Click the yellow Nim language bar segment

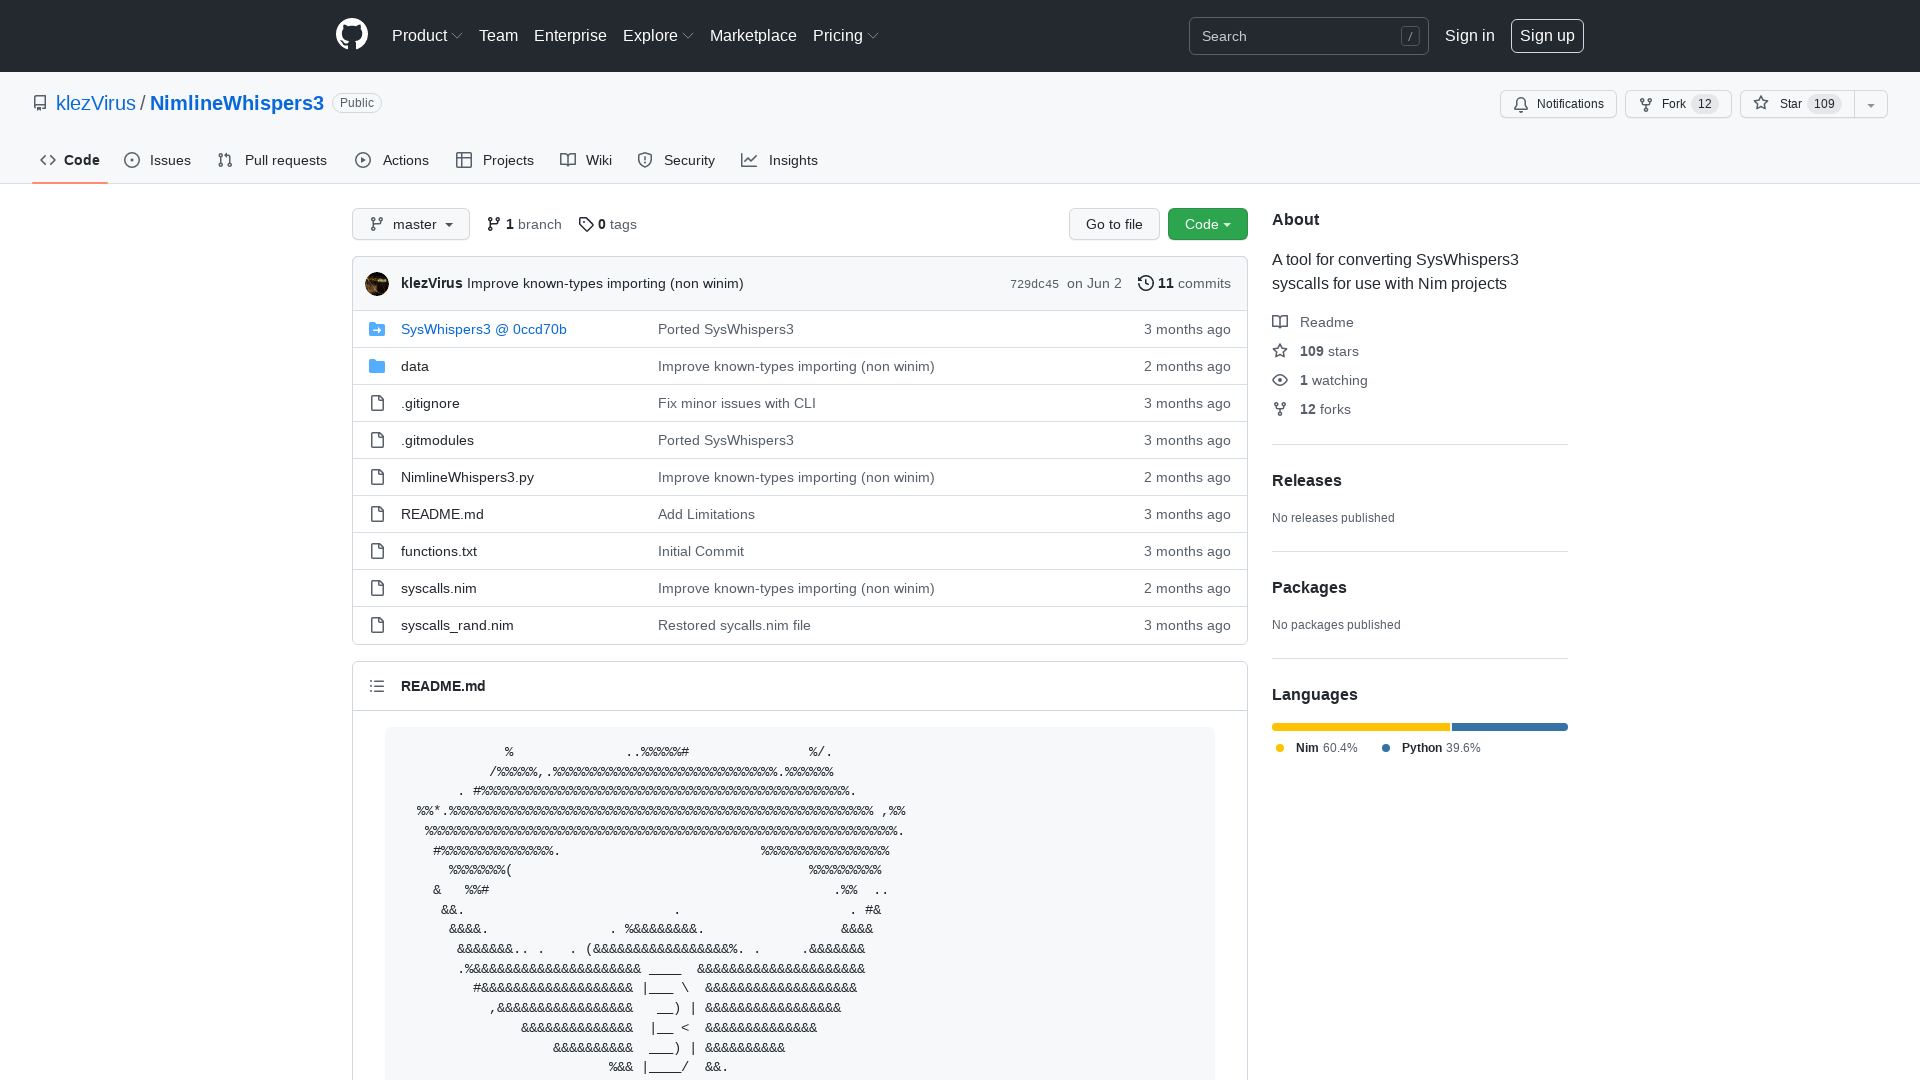coord(1361,727)
